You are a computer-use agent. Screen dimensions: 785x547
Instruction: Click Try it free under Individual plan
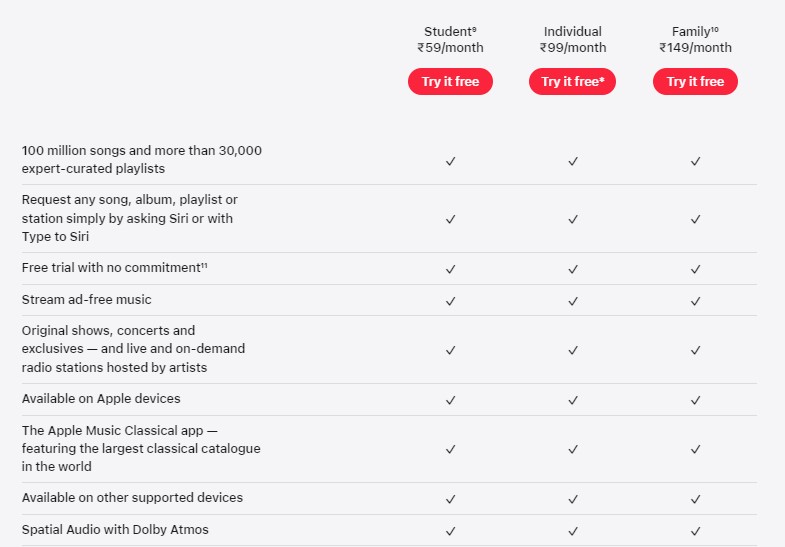click(572, 82)
